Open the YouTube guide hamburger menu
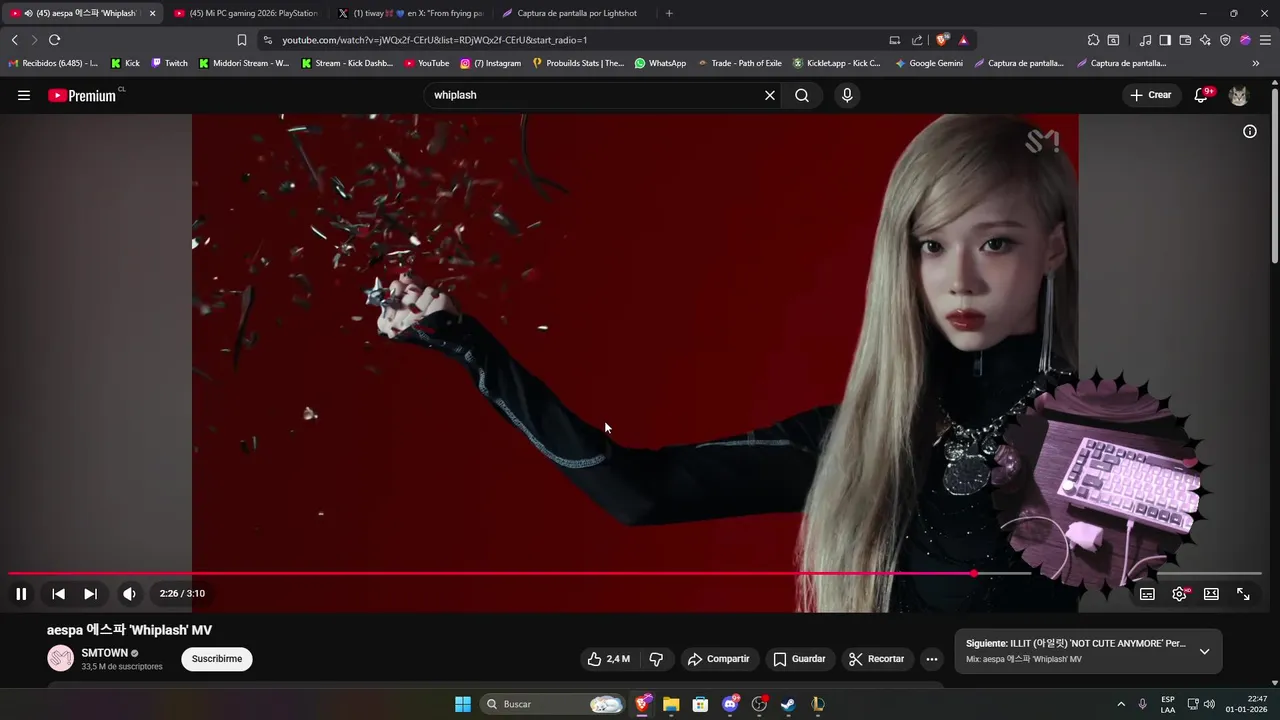The width and height of the screenshot is (1280, 720). (x=24, y=95)
